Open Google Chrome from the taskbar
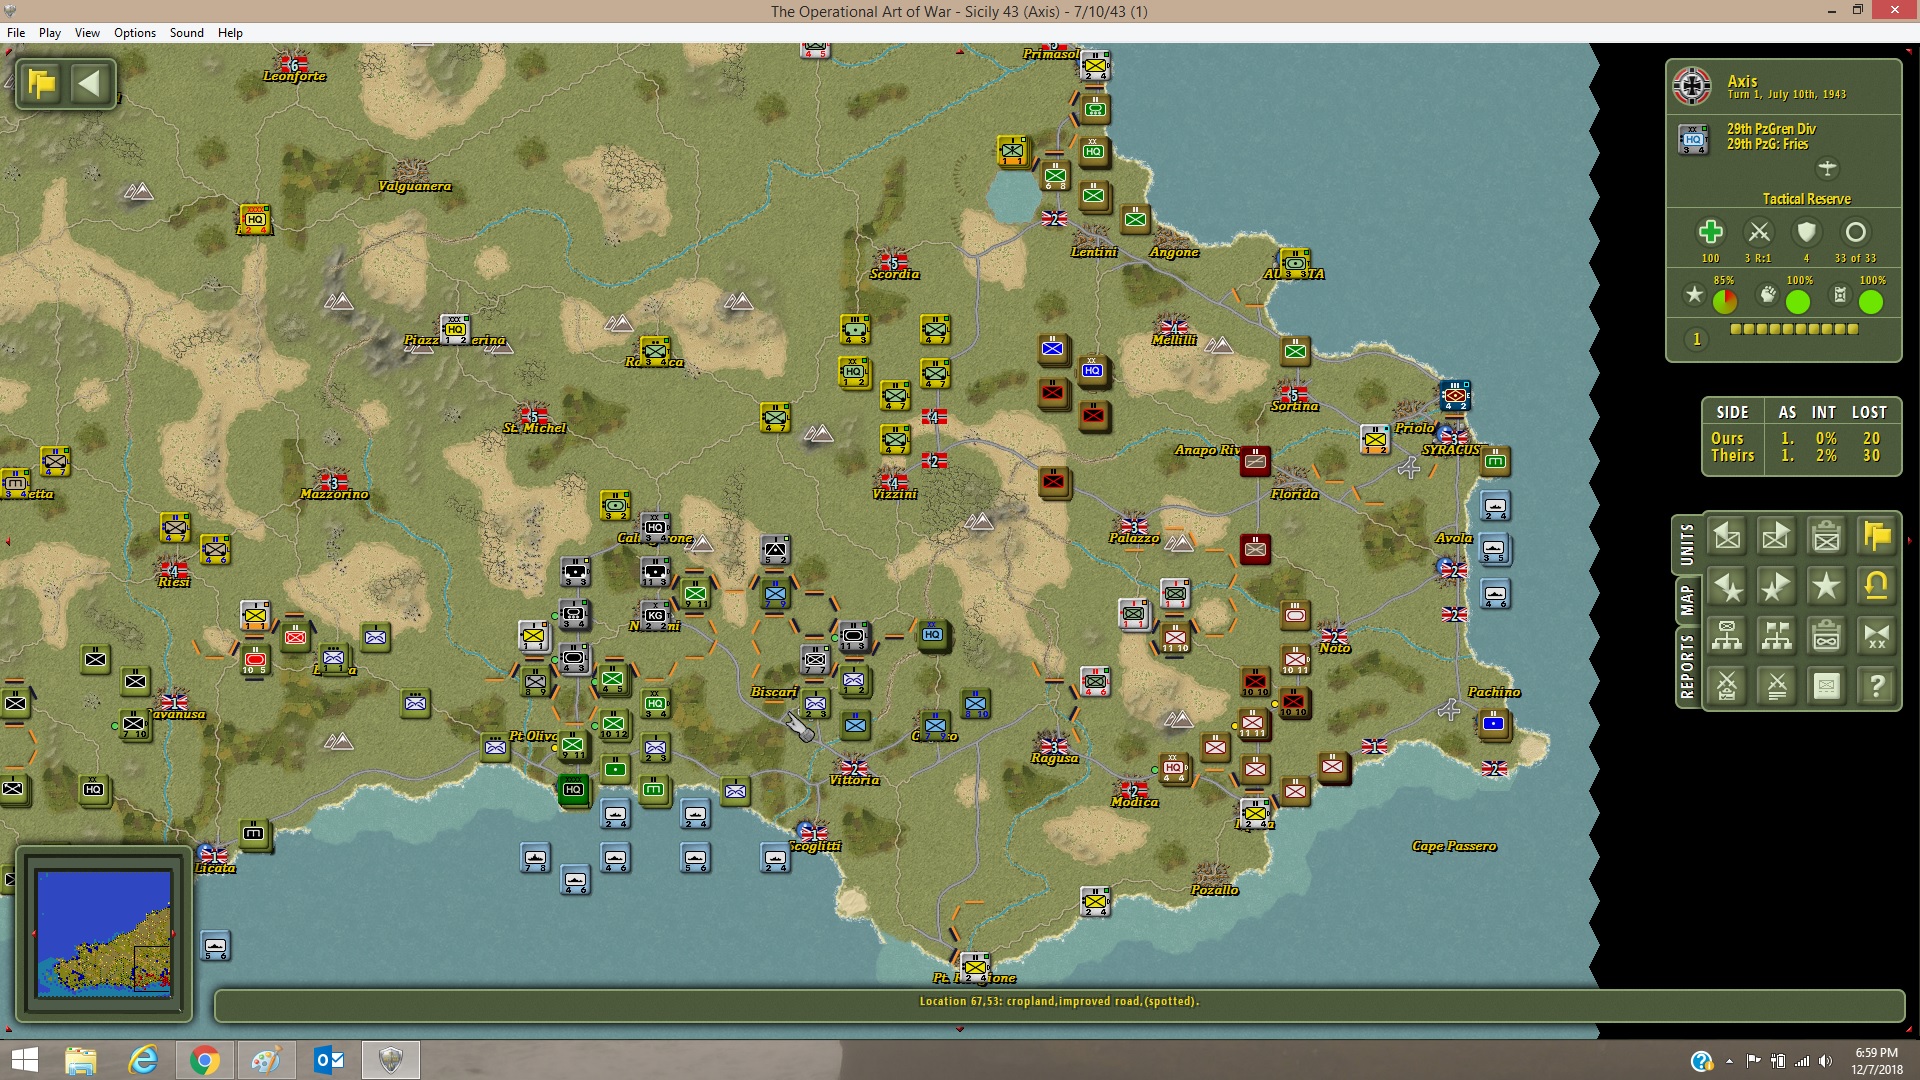1920x1080 pixels. tap(204, 1060)
